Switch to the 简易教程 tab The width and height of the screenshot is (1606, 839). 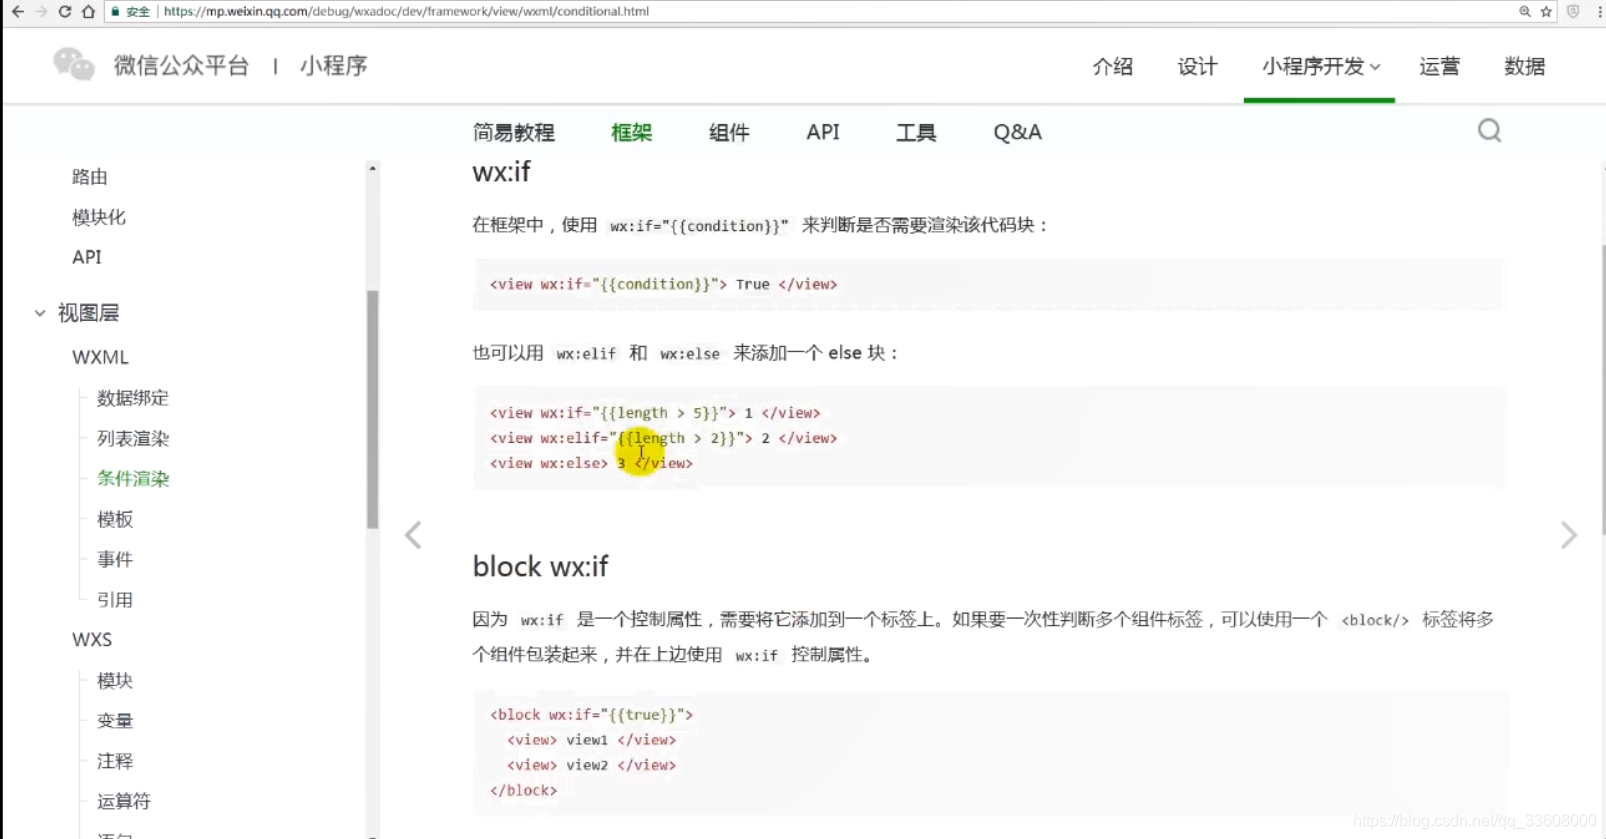tap(514, 133)
